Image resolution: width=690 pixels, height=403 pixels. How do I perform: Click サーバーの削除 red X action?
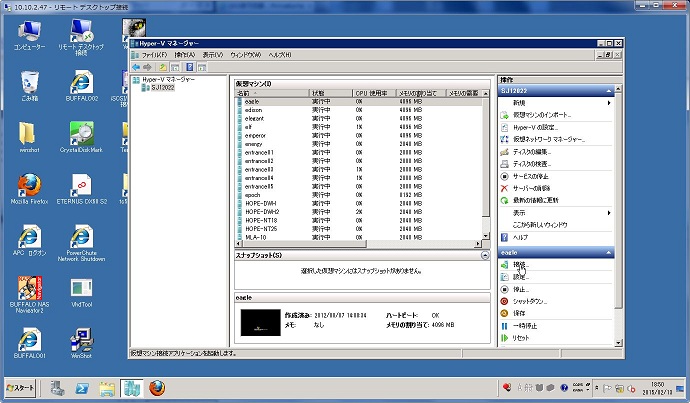tap(505, 188)
